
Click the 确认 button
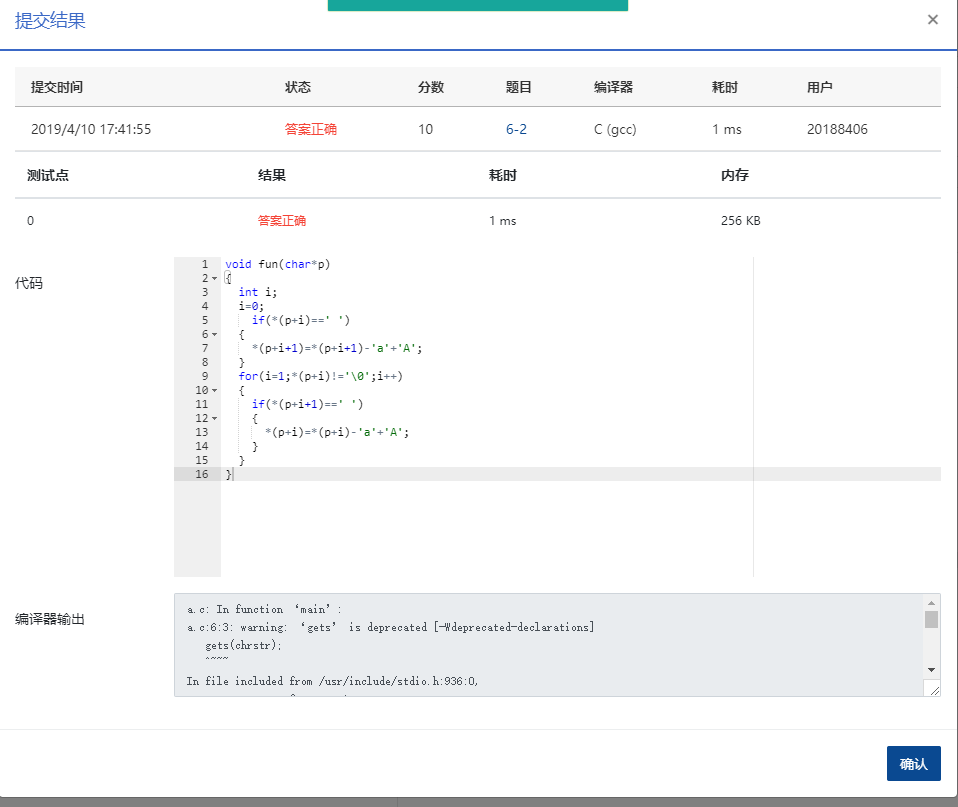[x=913, y=764]
